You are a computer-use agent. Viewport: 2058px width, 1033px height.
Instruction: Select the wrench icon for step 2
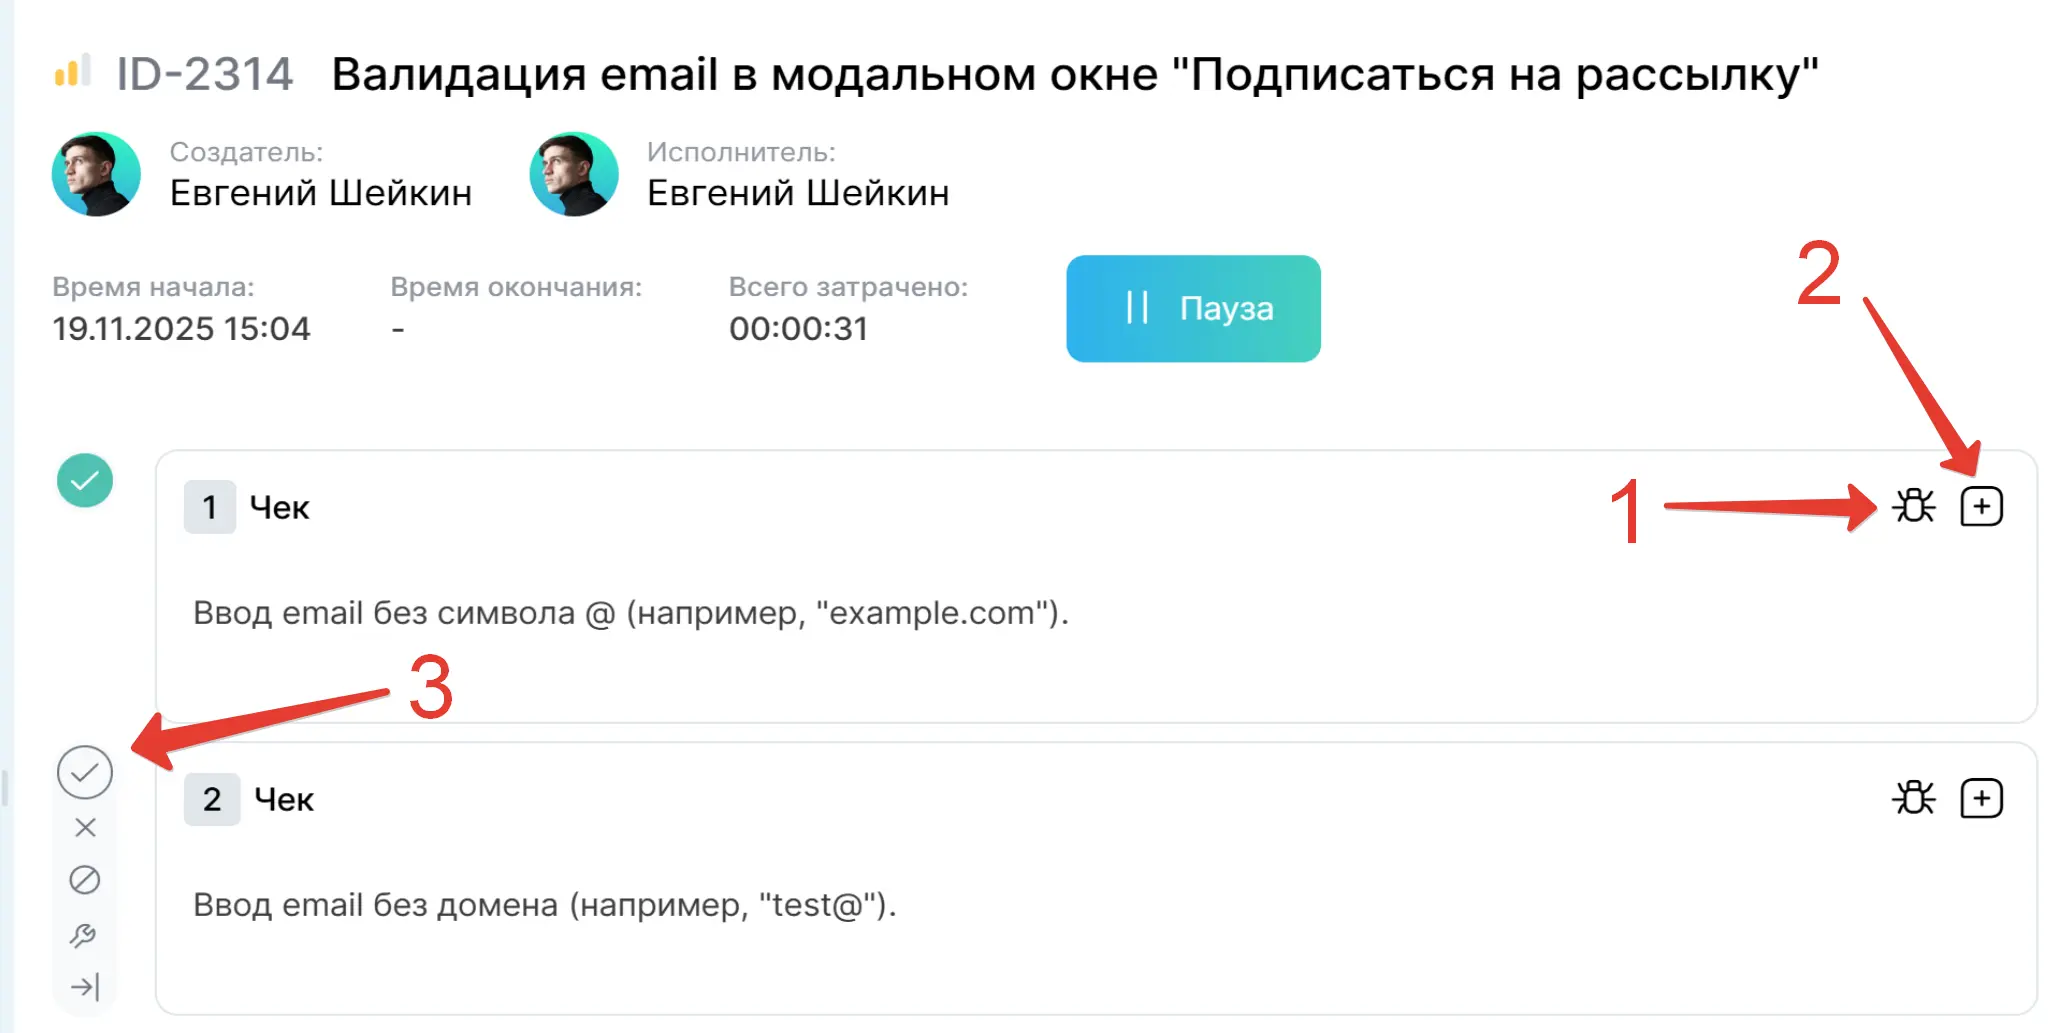(86, 934)
